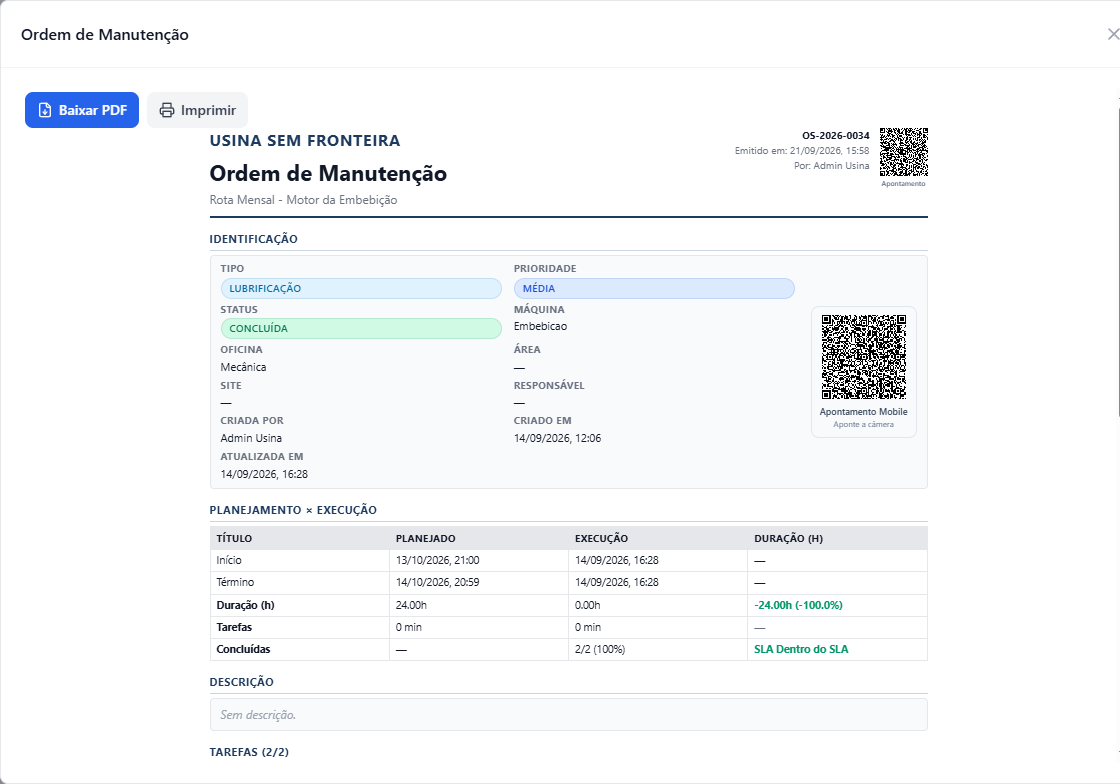
Task: Click the Imprimir button
Action: click(197, 110)
